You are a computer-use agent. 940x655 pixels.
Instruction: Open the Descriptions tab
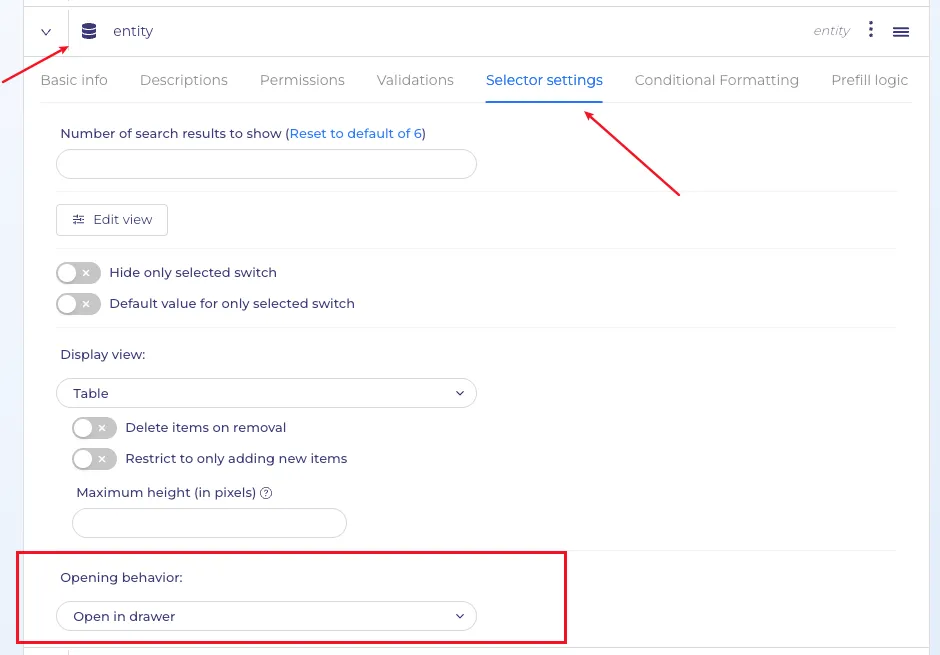184,80
